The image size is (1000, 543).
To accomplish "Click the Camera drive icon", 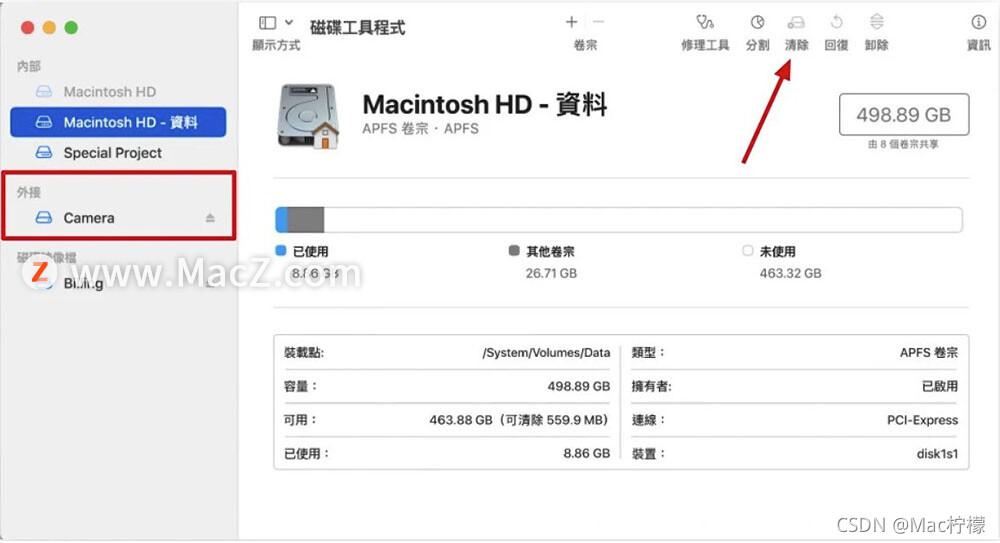I will (x=44, y=218).
